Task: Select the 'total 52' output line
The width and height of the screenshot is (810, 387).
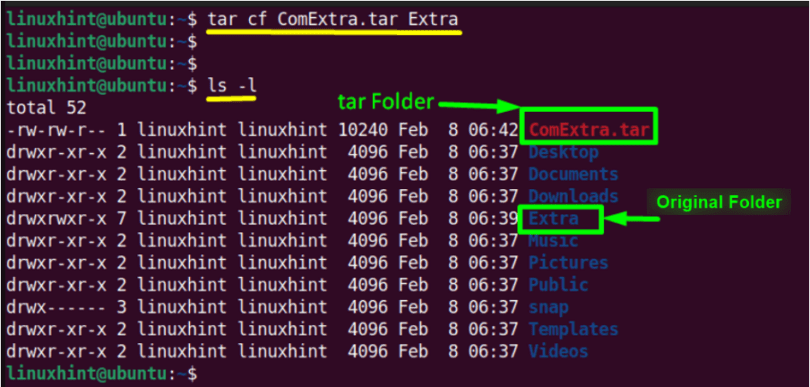Action: pyautogui.click(x=46, y=108)
